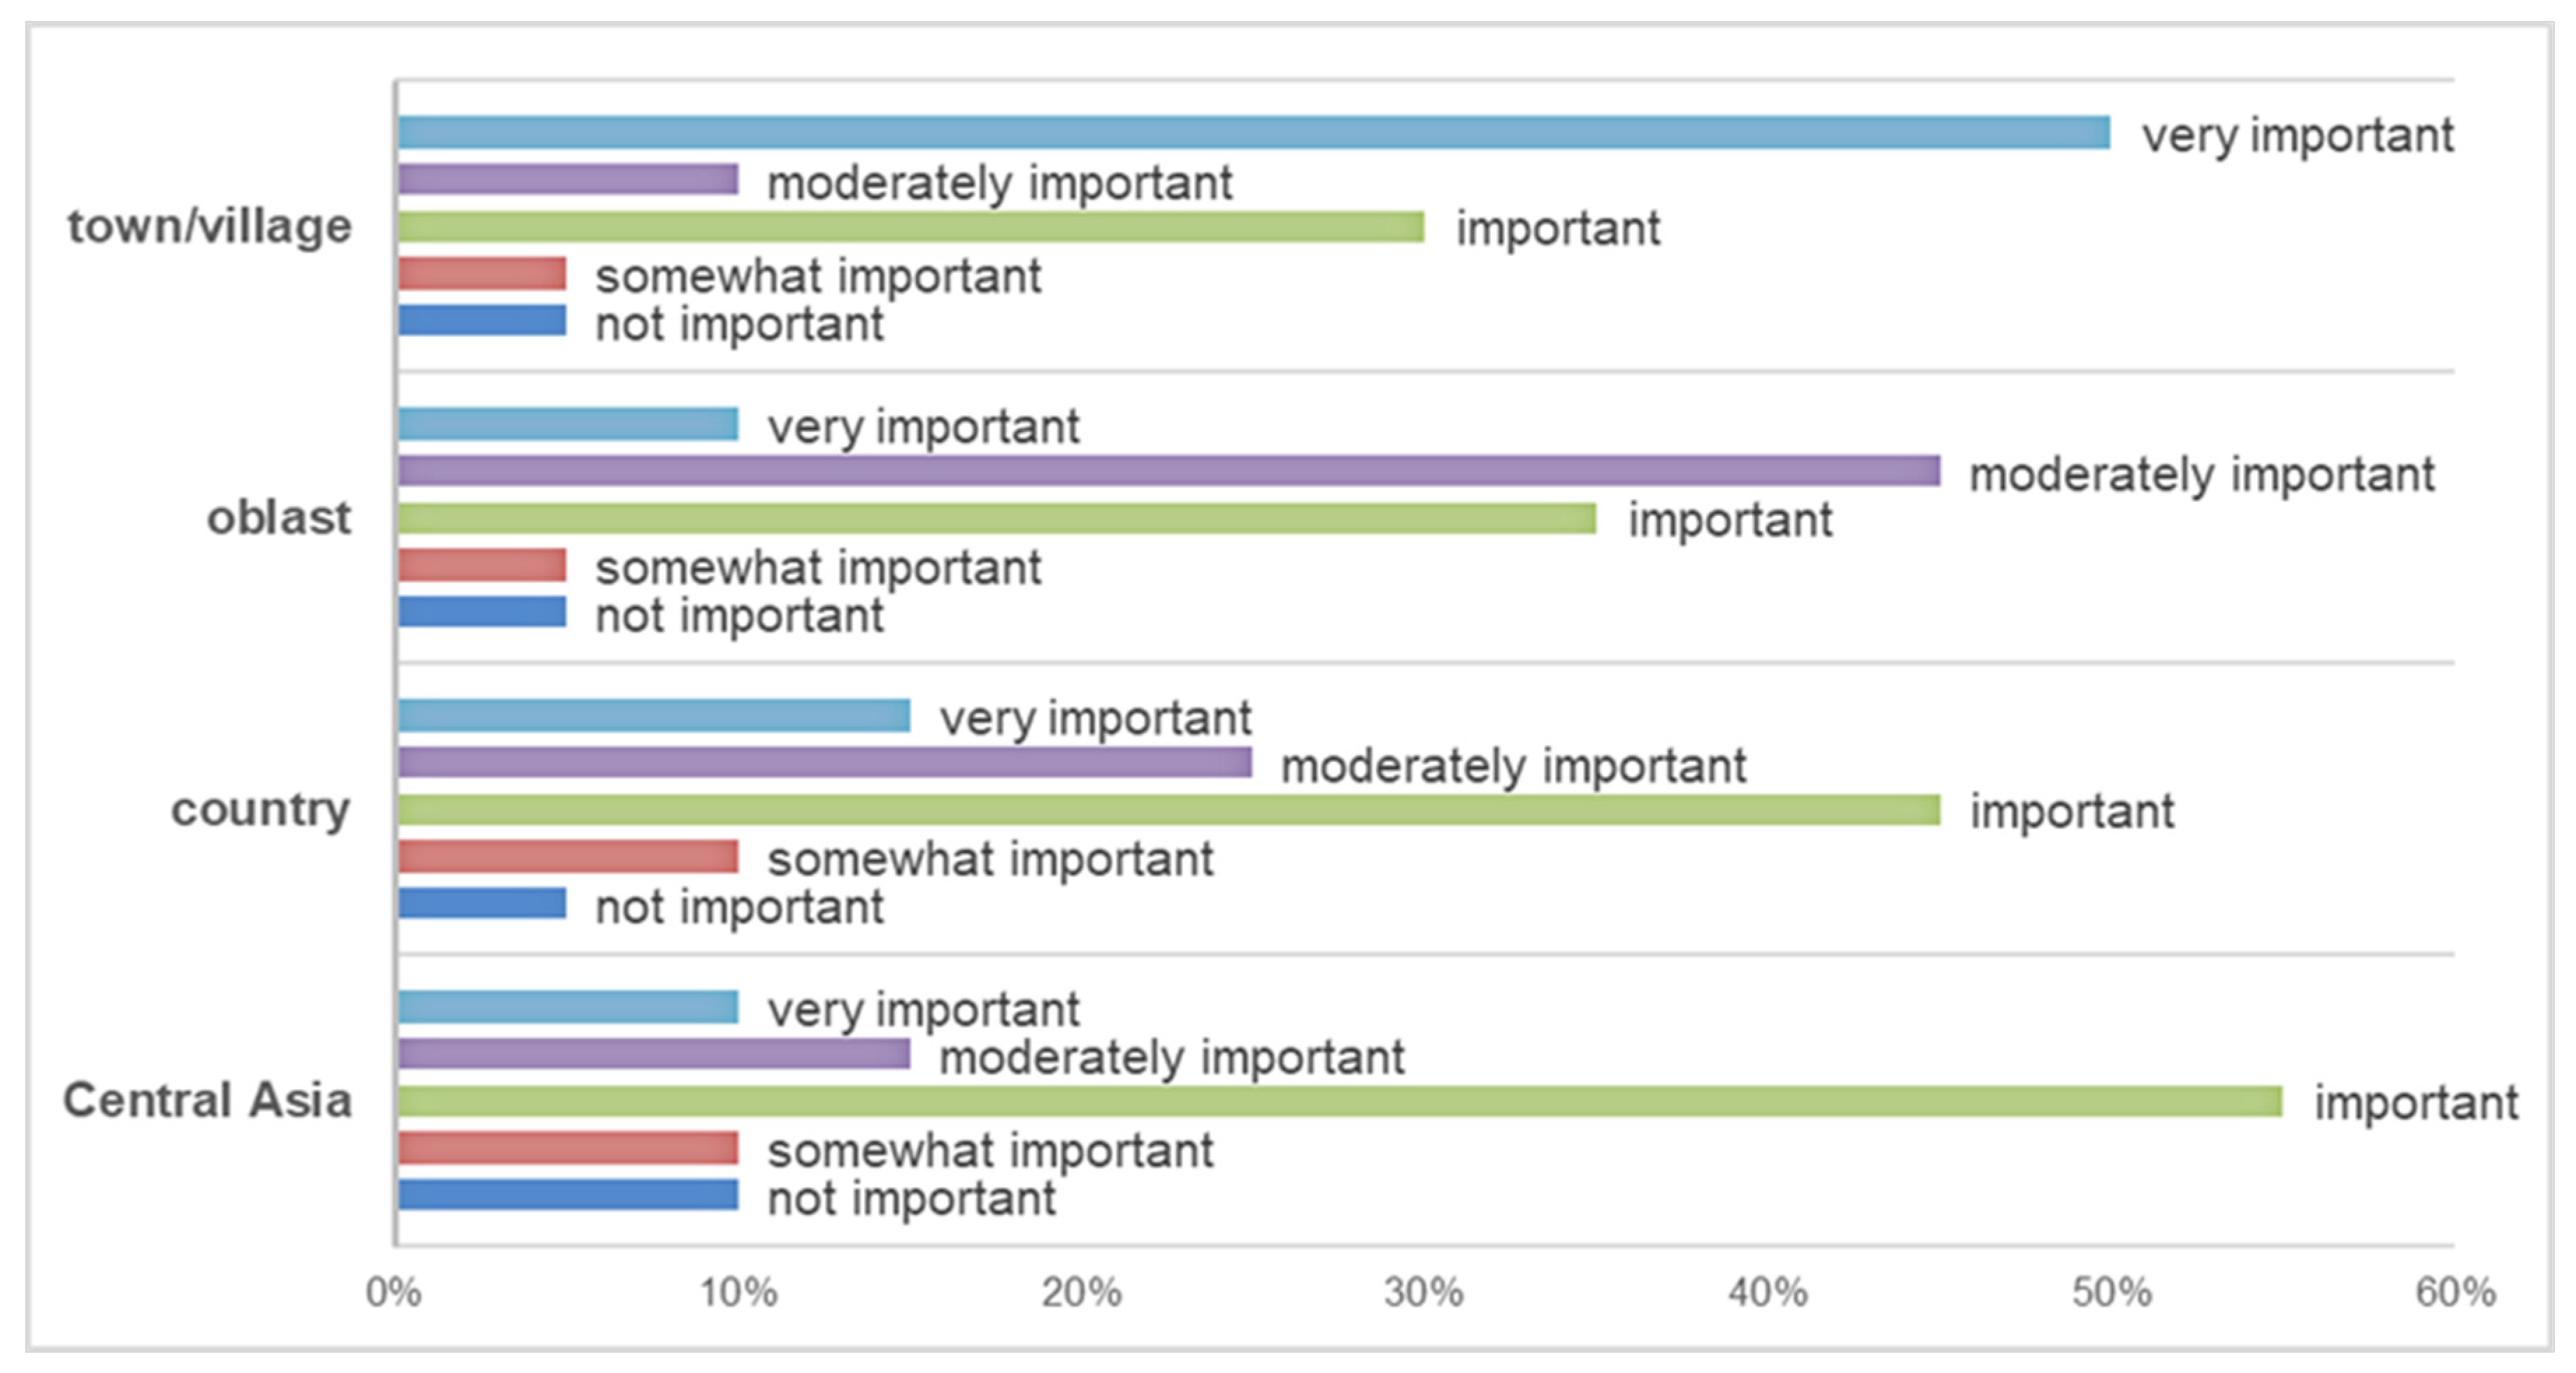The height and width of the screenshot is (1373, 2576).
Task: Click the 0% axis tick label
Action: 393,1293
